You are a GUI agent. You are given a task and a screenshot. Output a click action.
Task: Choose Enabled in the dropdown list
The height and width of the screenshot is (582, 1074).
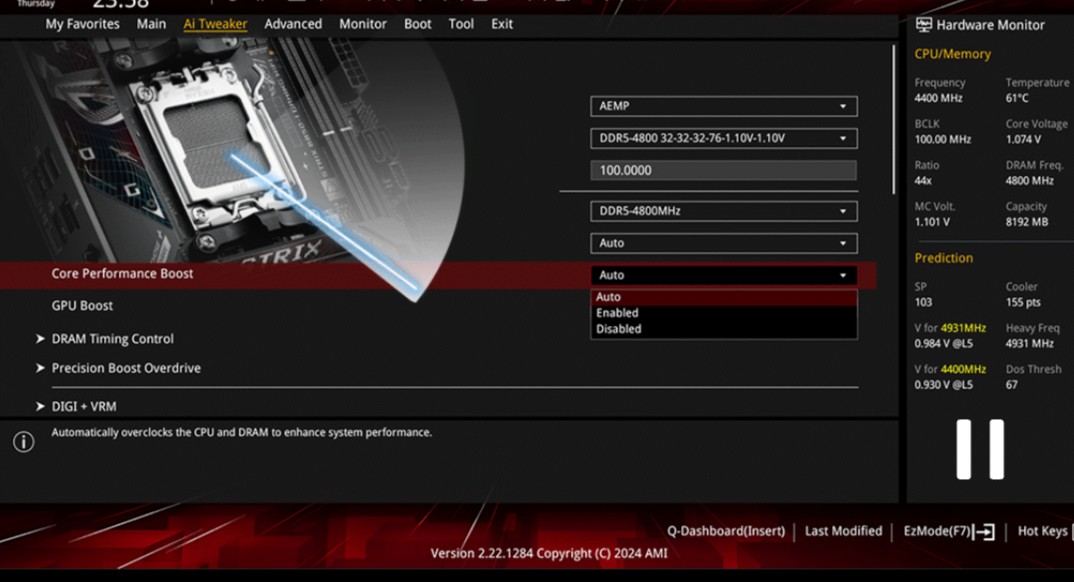coord(723,313)
